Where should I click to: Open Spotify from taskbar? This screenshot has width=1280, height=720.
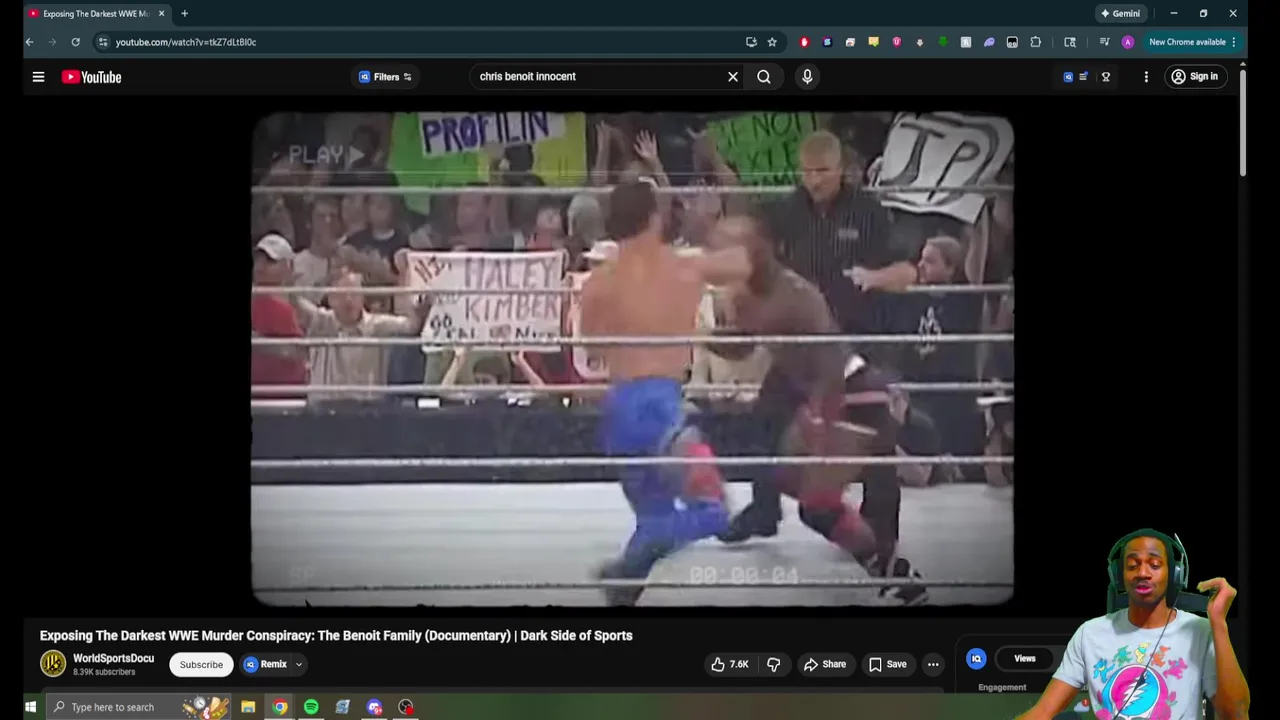311,707
